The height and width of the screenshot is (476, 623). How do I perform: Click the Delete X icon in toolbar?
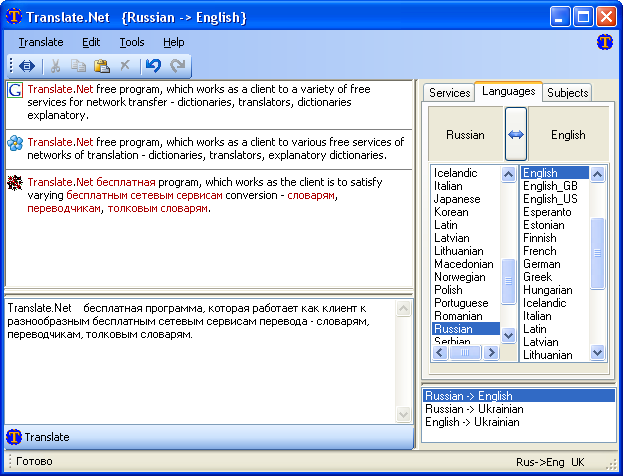(x=125, y=65)
